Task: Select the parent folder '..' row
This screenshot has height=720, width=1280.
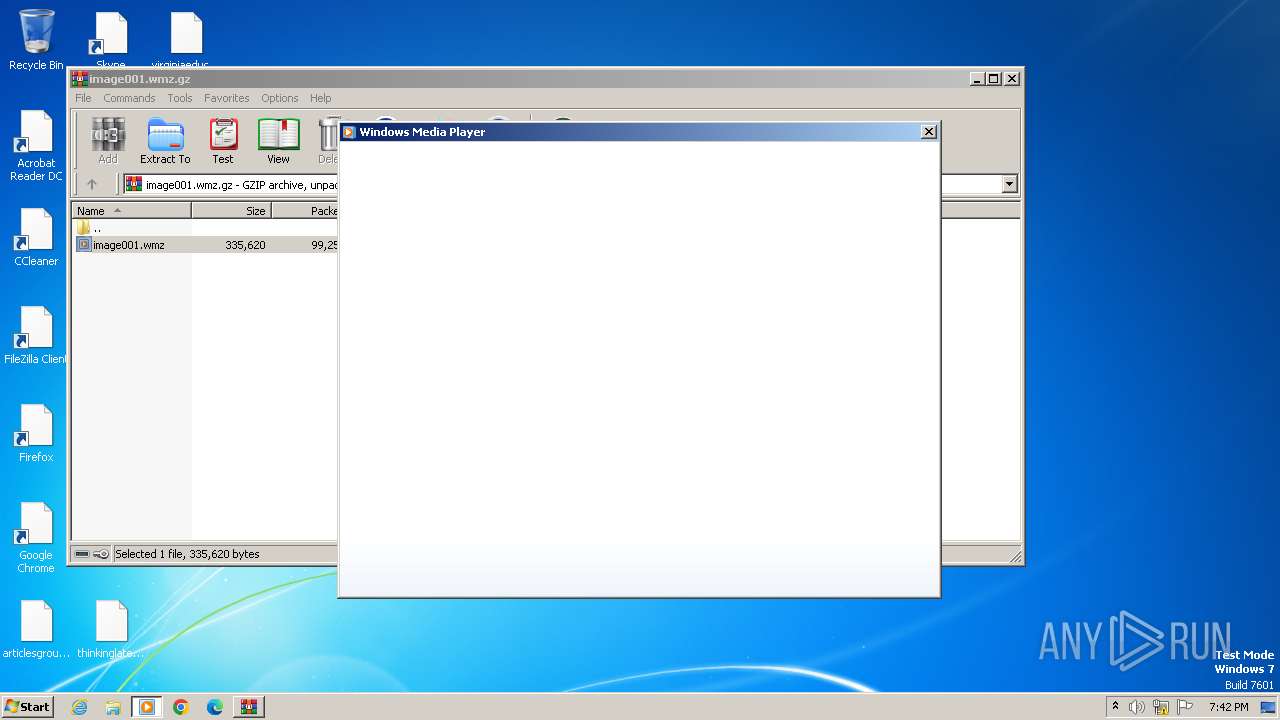Action: click(x=205, y=228)
